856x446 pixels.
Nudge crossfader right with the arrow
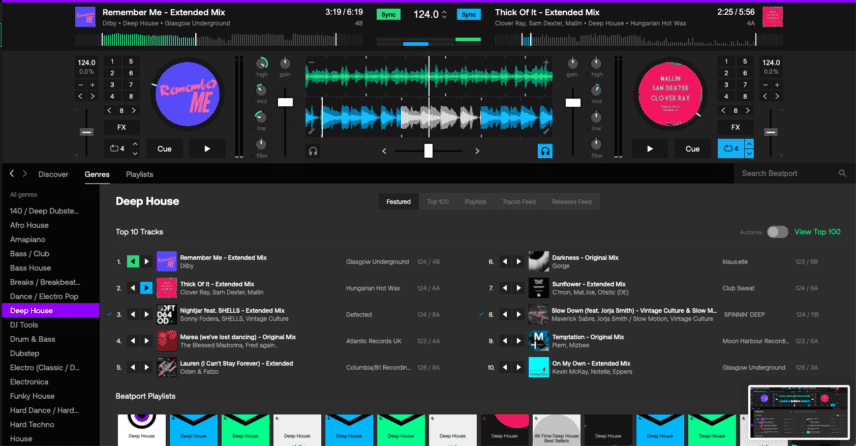(x=477, y=151)
